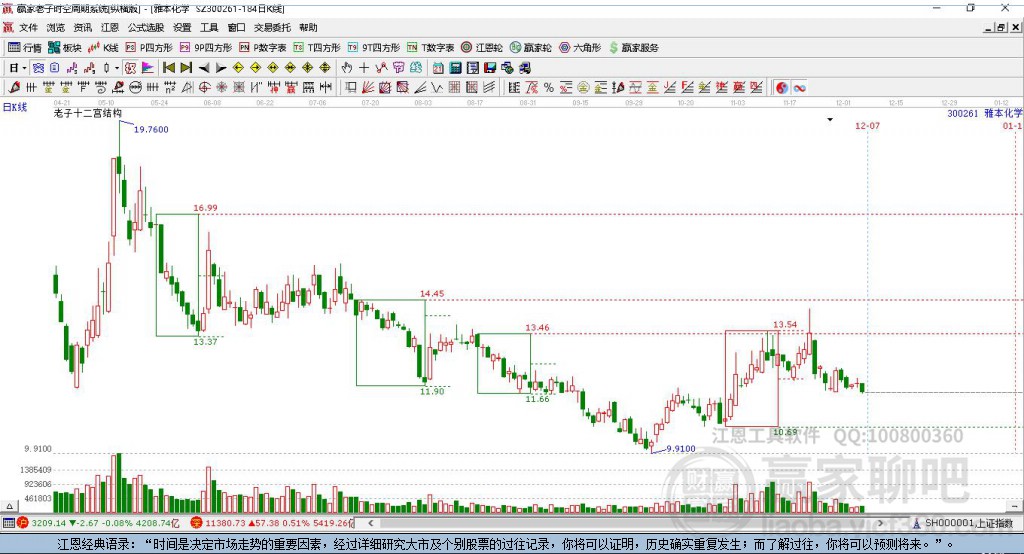Screen dimensions: 1024x554
Task: Open the 公式选股 menu
Action: point(144,28)
